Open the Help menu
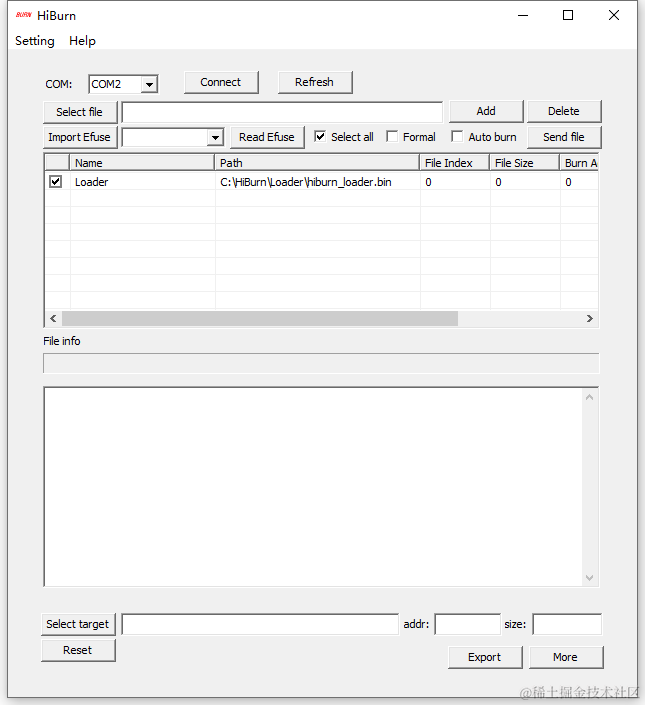 82,41
